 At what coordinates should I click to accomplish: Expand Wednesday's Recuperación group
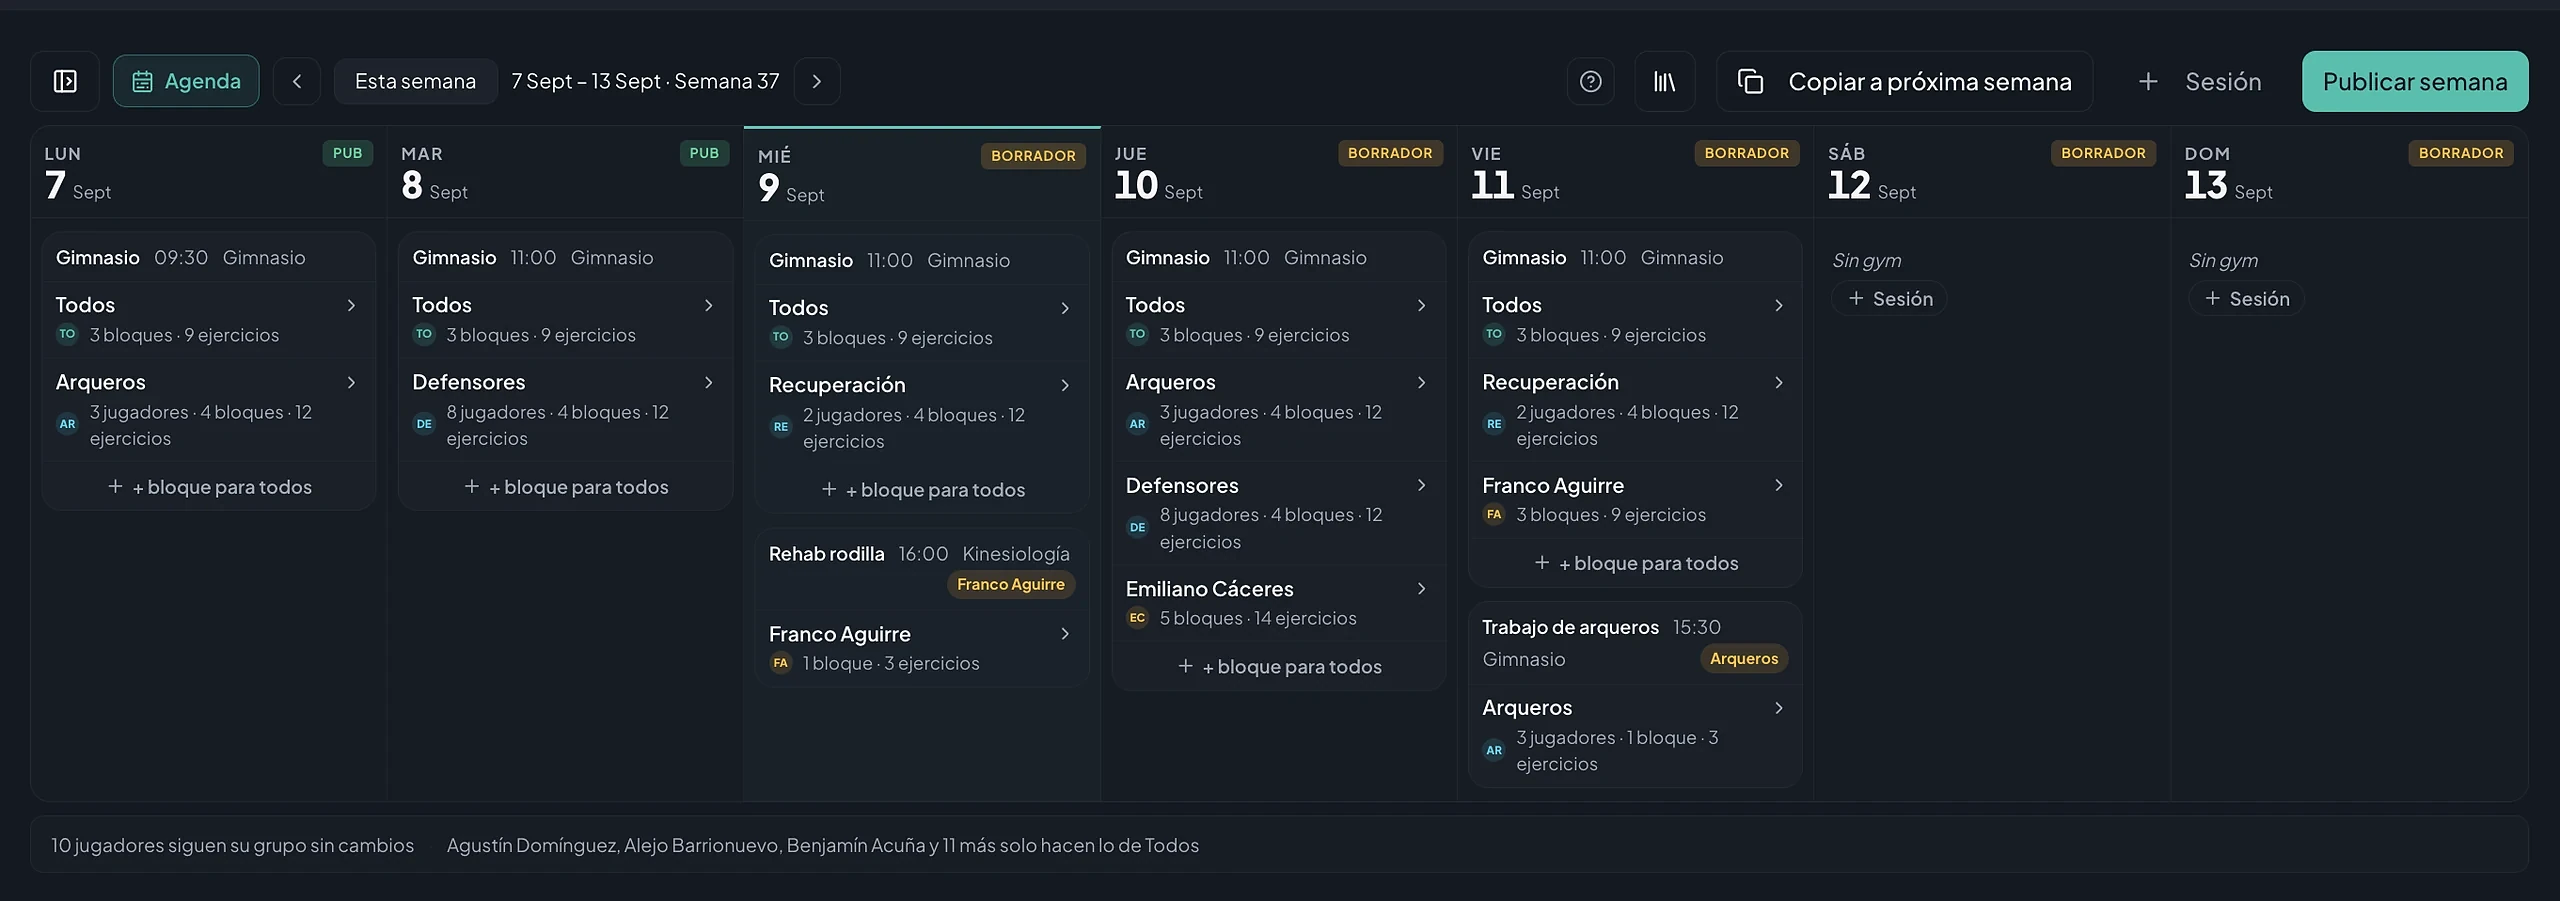[921, 412]
